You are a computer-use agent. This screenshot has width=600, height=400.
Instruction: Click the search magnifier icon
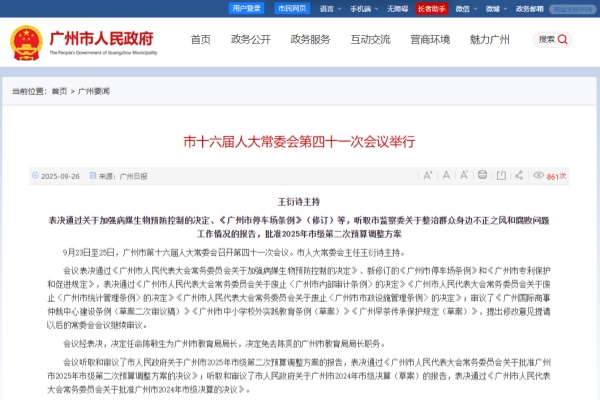coord(563,40)
